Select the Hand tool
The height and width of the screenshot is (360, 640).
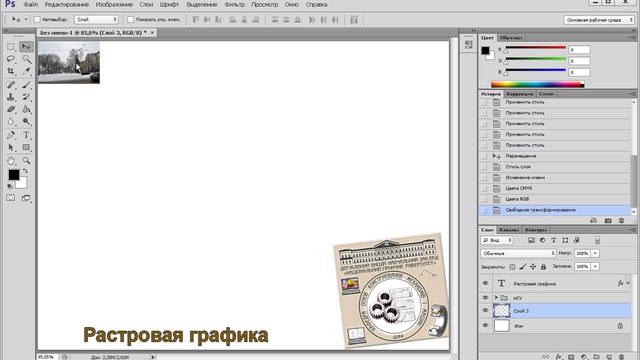[x=11, y=161]
